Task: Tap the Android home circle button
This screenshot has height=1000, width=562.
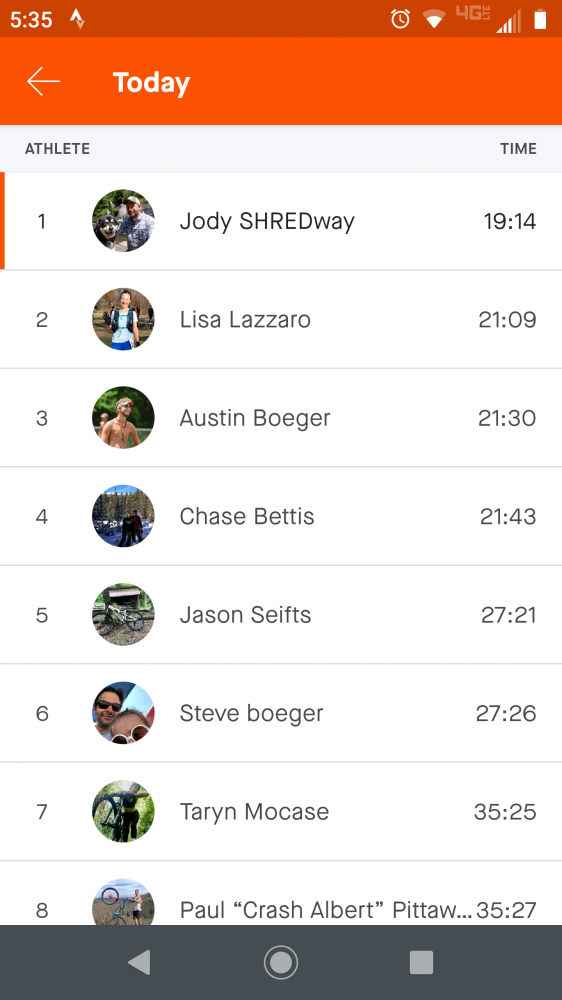Action: click(281, 962)
